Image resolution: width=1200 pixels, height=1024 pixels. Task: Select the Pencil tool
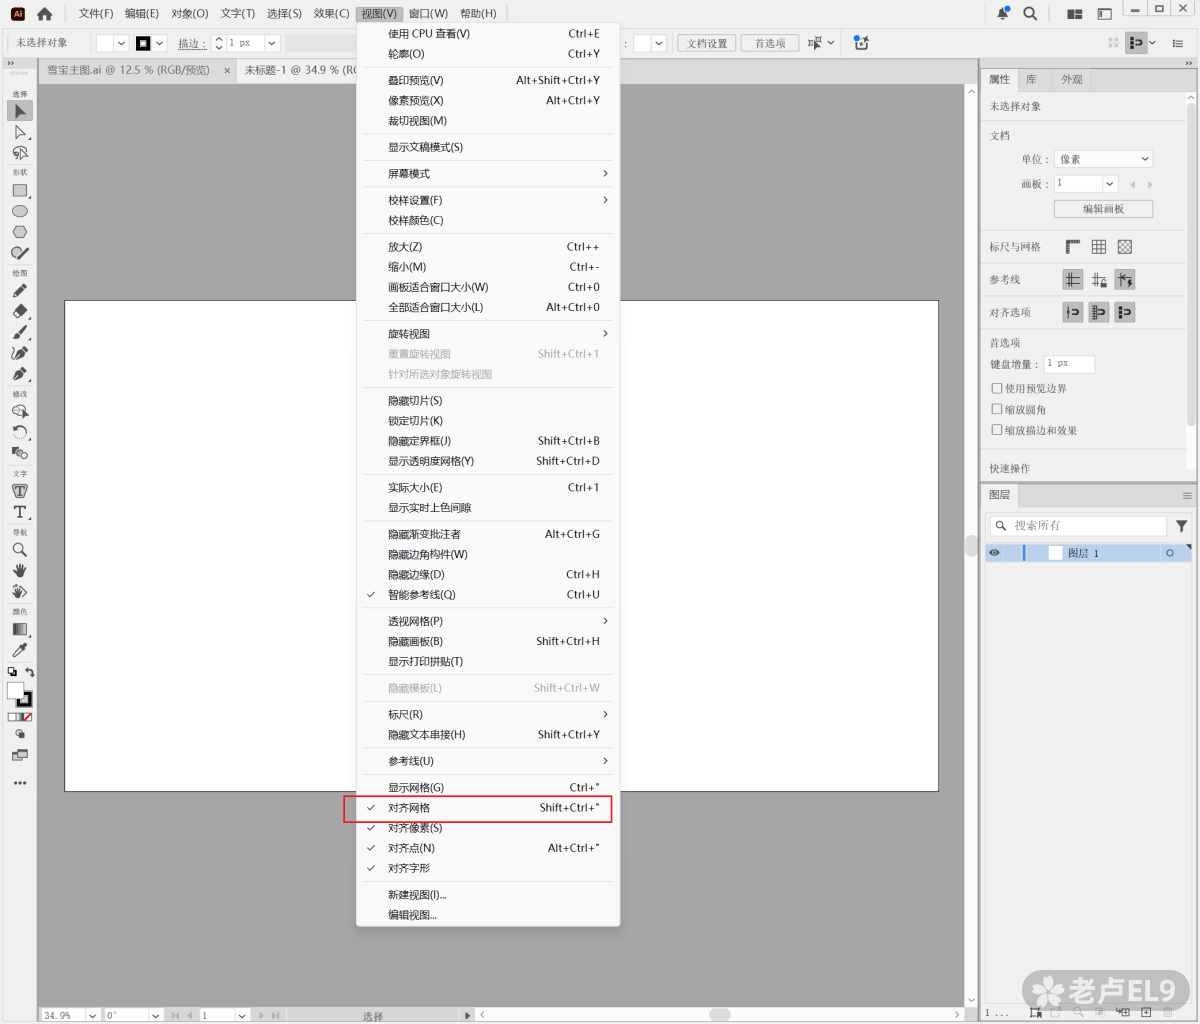(20, 290)
